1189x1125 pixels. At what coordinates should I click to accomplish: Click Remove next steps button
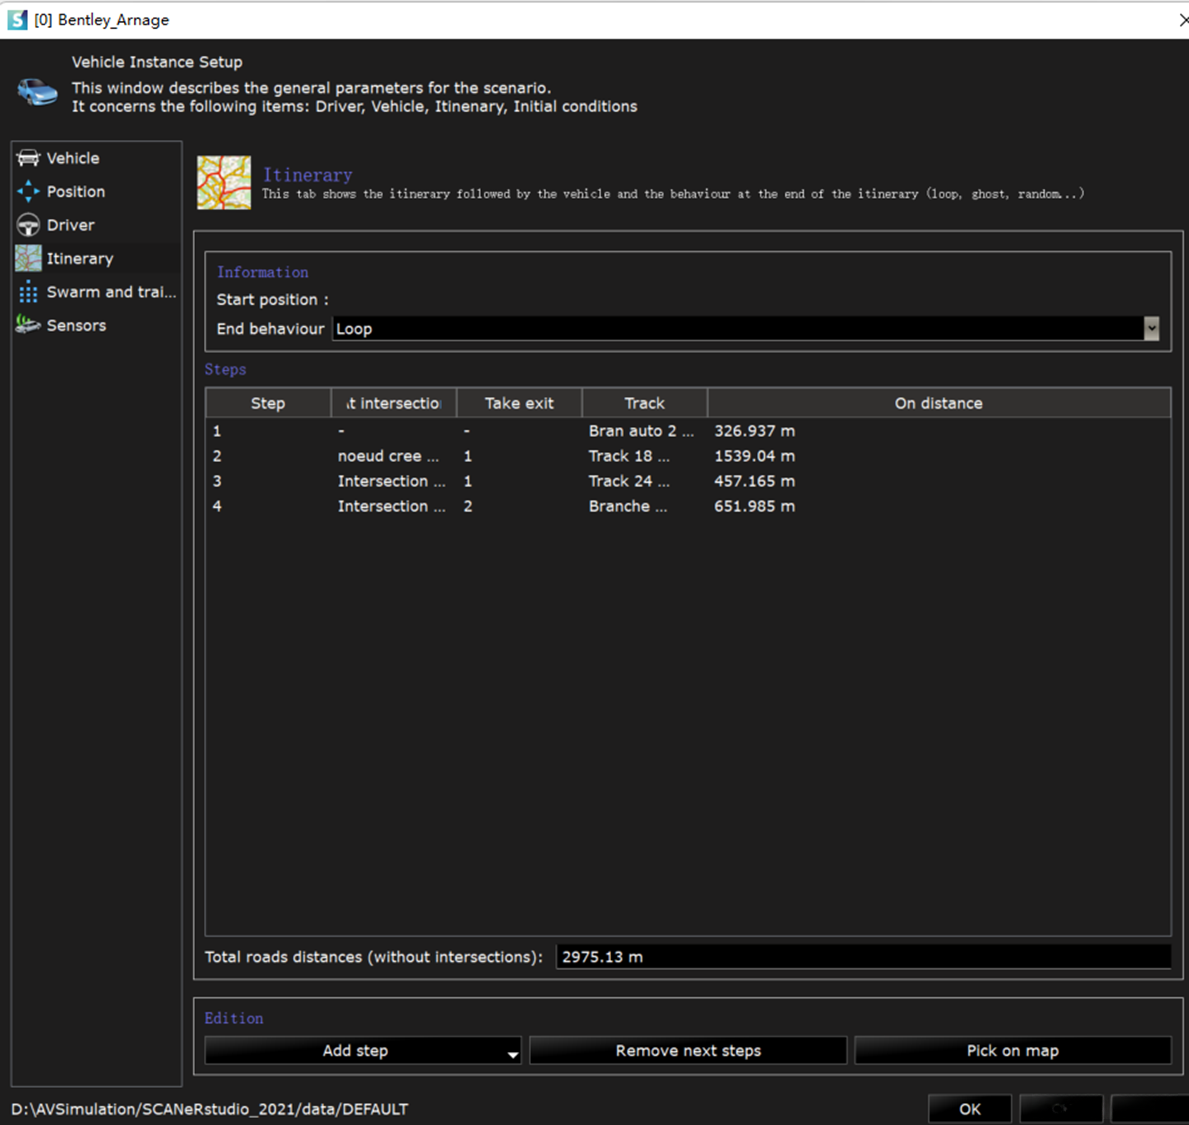(688, 1050)
